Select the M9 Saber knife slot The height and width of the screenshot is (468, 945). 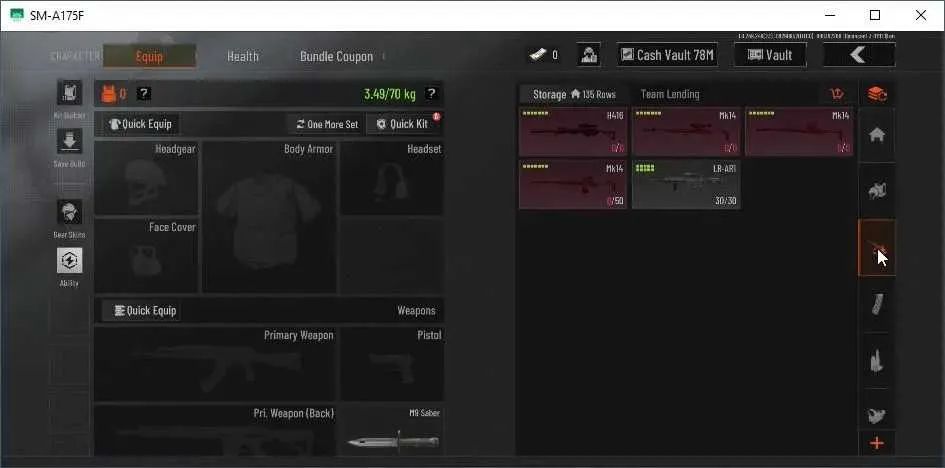[392, 430]
